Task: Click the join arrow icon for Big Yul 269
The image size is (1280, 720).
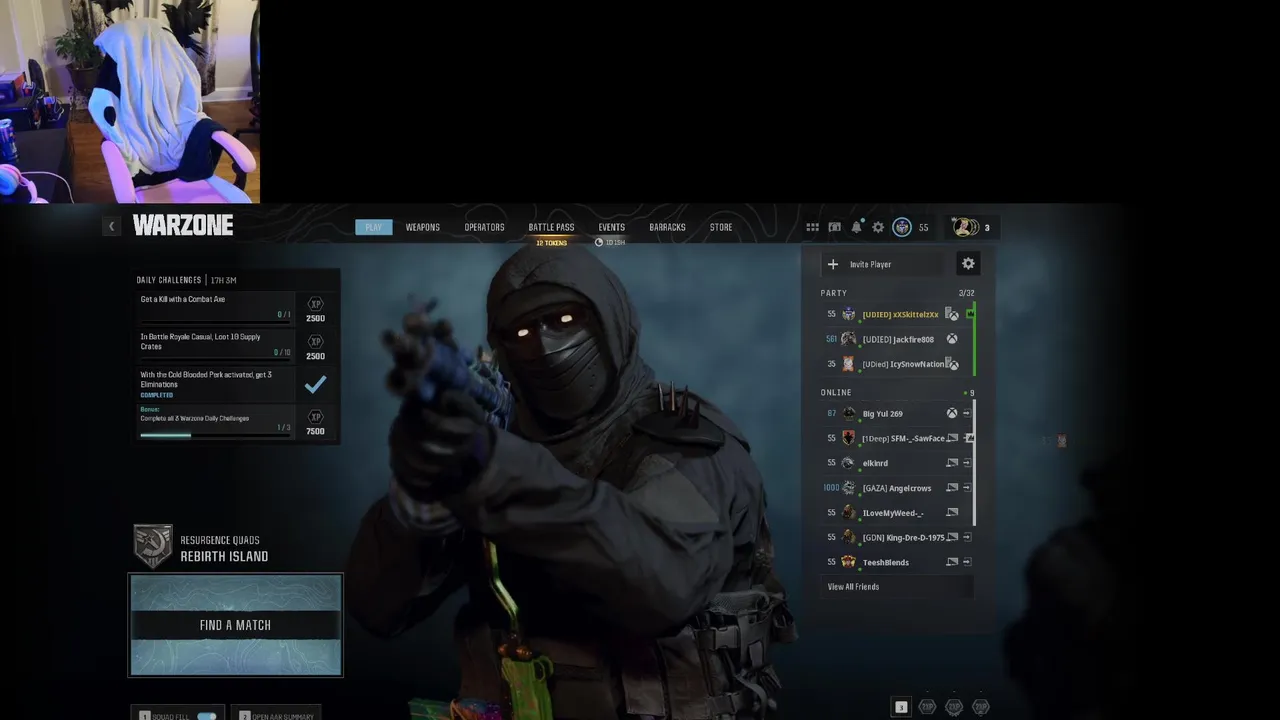Action: click(x=967, y=413)
